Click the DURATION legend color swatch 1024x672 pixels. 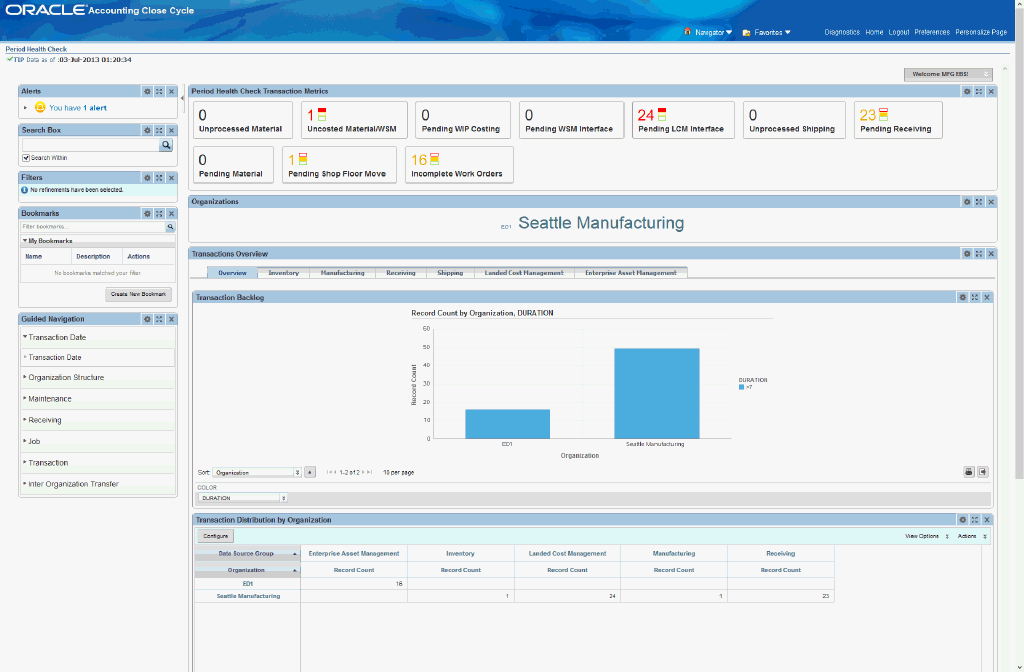[741, 387]
